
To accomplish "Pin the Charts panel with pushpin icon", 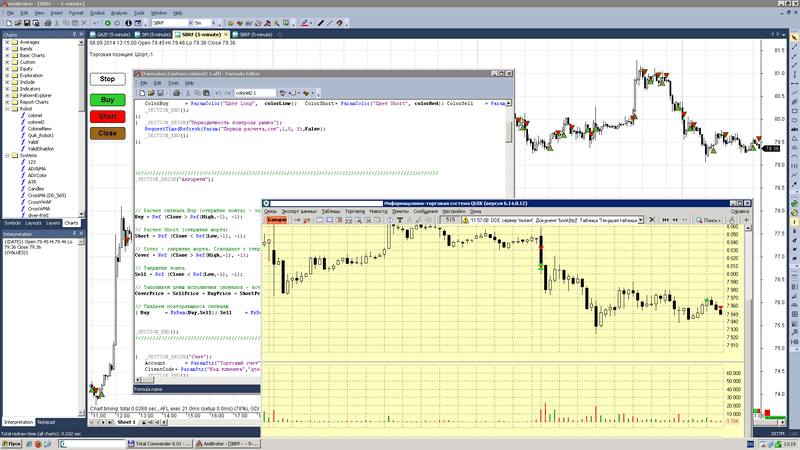I will pos(74,35).
